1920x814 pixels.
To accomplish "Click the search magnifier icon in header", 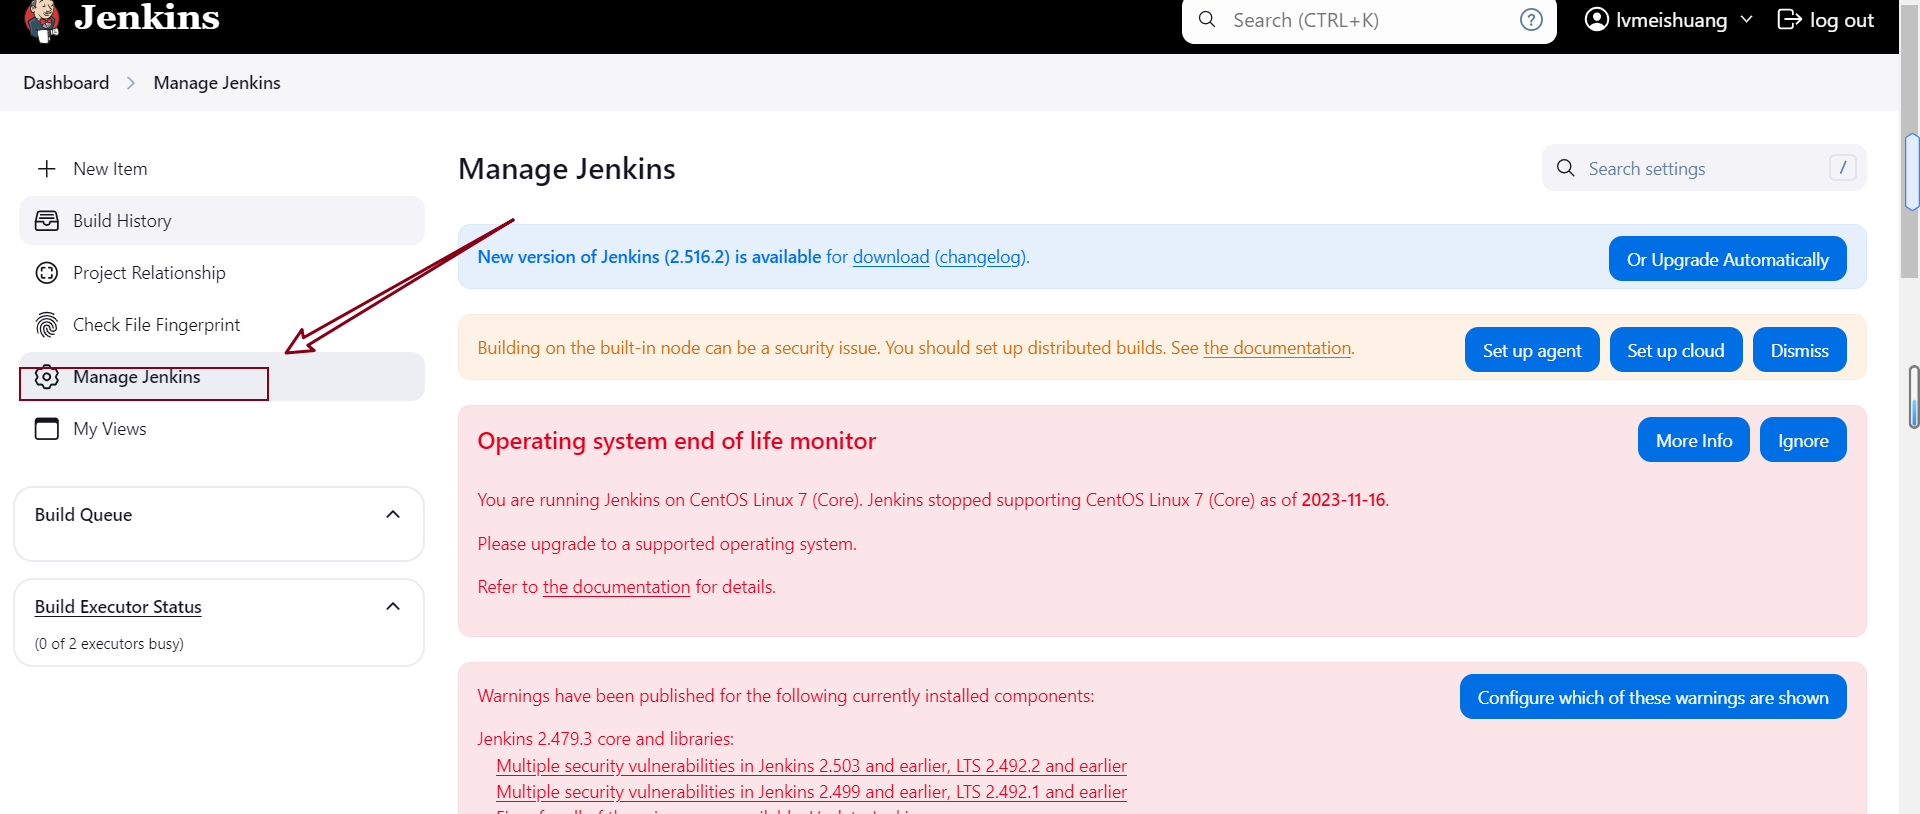I will pos(1207,19).
